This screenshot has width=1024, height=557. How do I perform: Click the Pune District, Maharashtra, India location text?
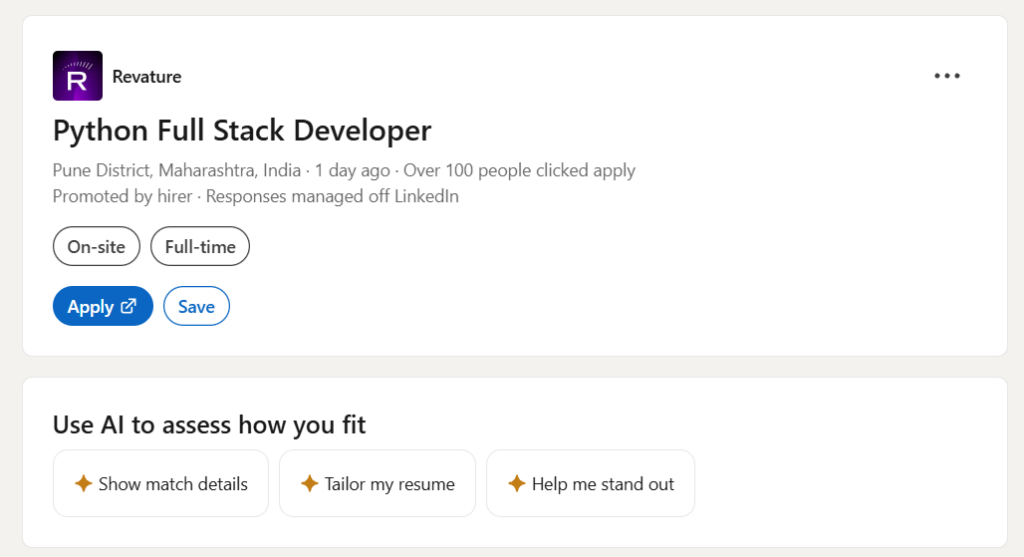pyautogui.click(x=176, y=170)
